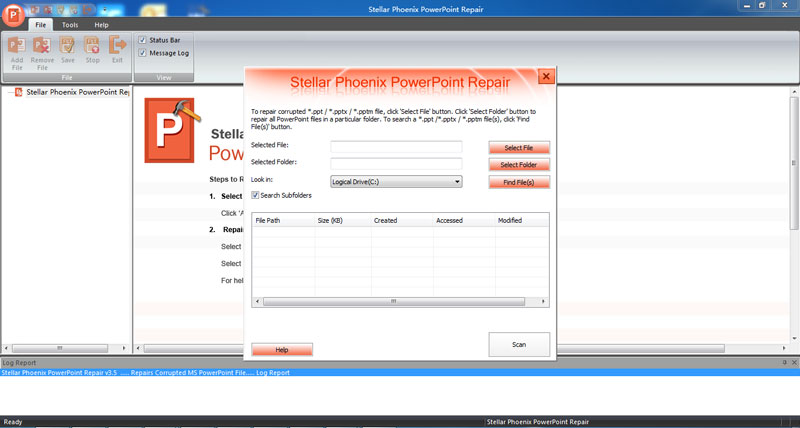This screenshot has height=428, width=800.
Task: Toggle the Message Log checkbox
Action: (142, 53)
